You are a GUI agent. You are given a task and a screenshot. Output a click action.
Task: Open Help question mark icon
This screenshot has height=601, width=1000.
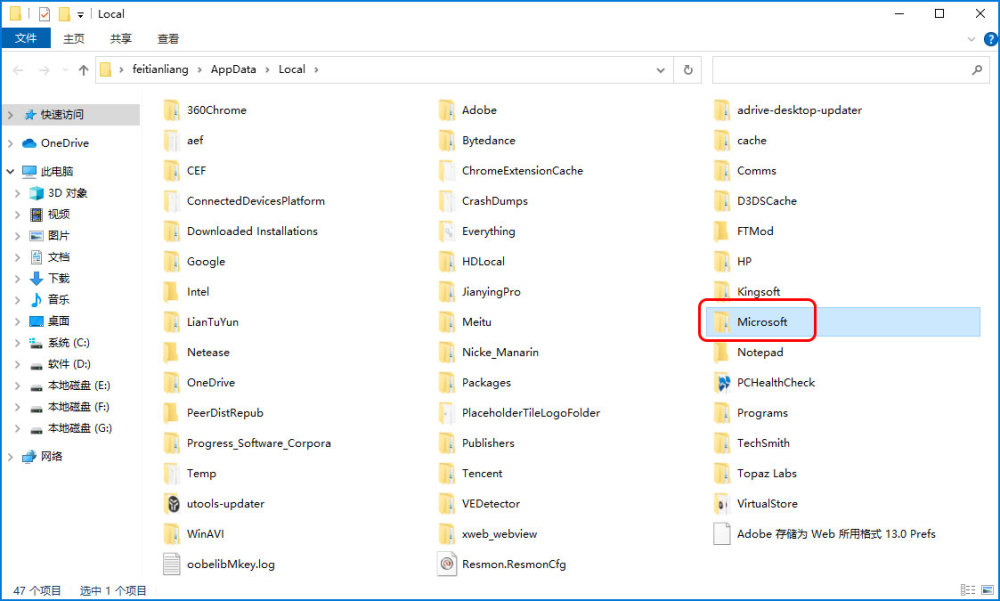pyautogui.click(x=990, y=39)
